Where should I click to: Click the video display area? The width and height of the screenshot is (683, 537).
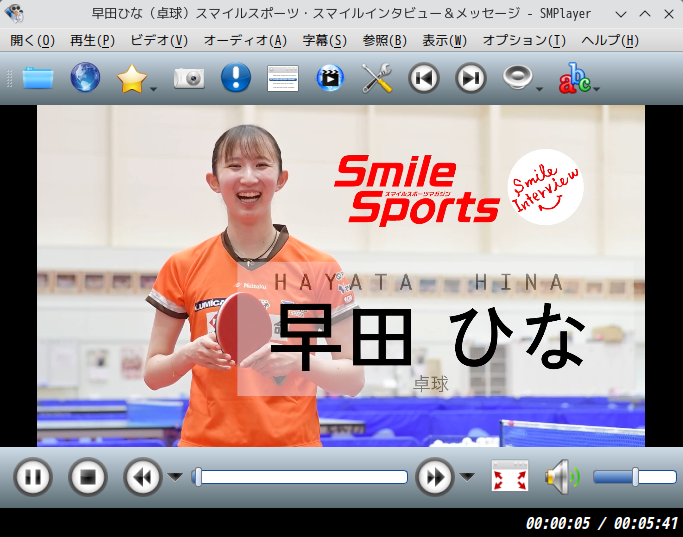coord(341,276)
